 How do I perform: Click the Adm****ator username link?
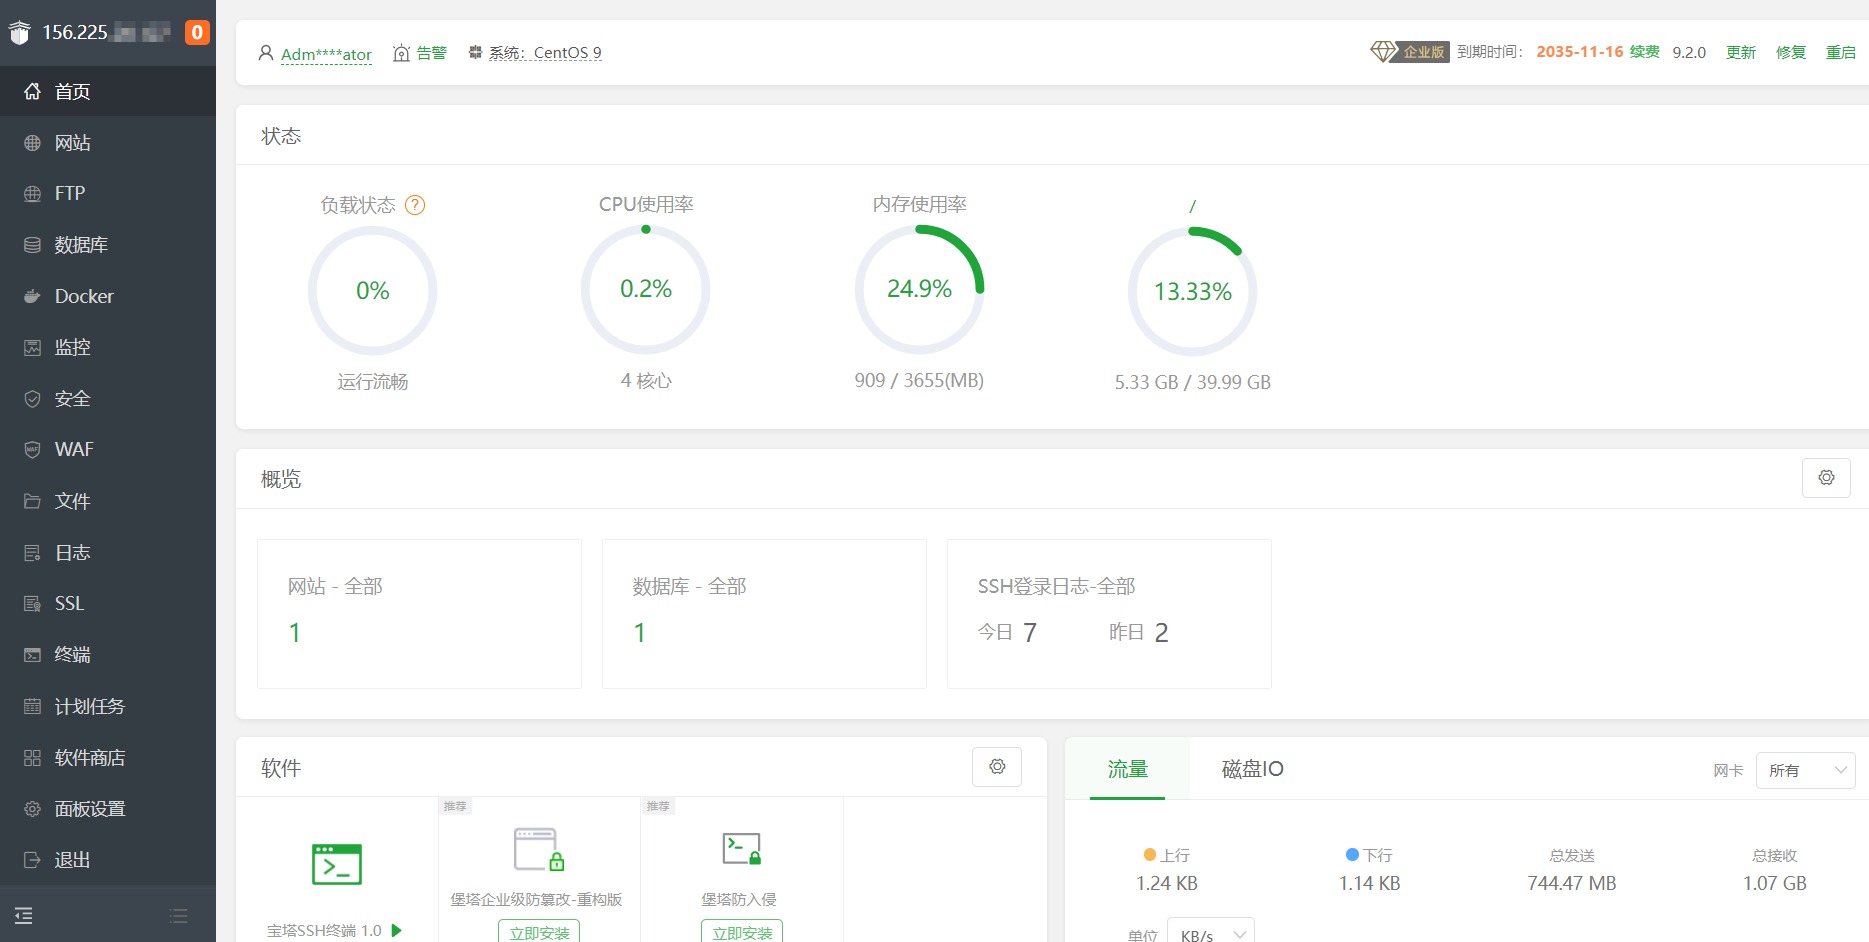(x=326, y=54)
